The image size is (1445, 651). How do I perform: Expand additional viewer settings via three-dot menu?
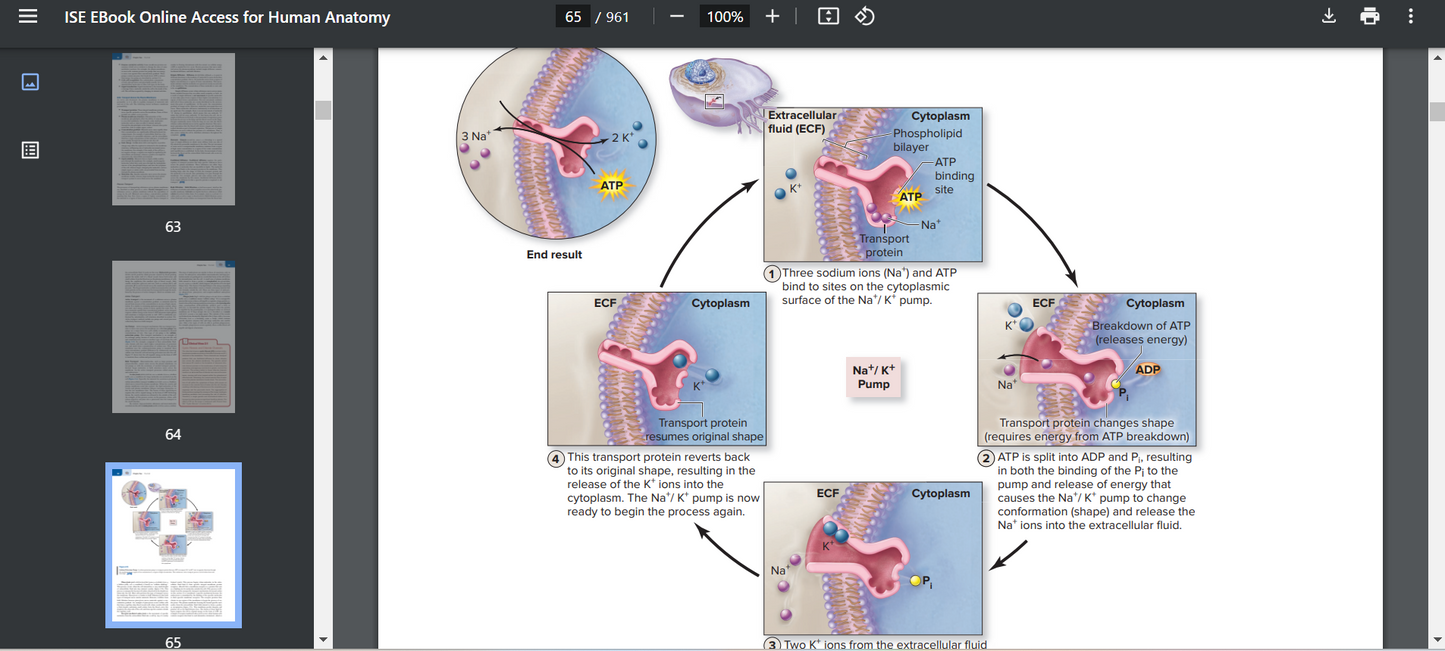[x=1411, y=16]
